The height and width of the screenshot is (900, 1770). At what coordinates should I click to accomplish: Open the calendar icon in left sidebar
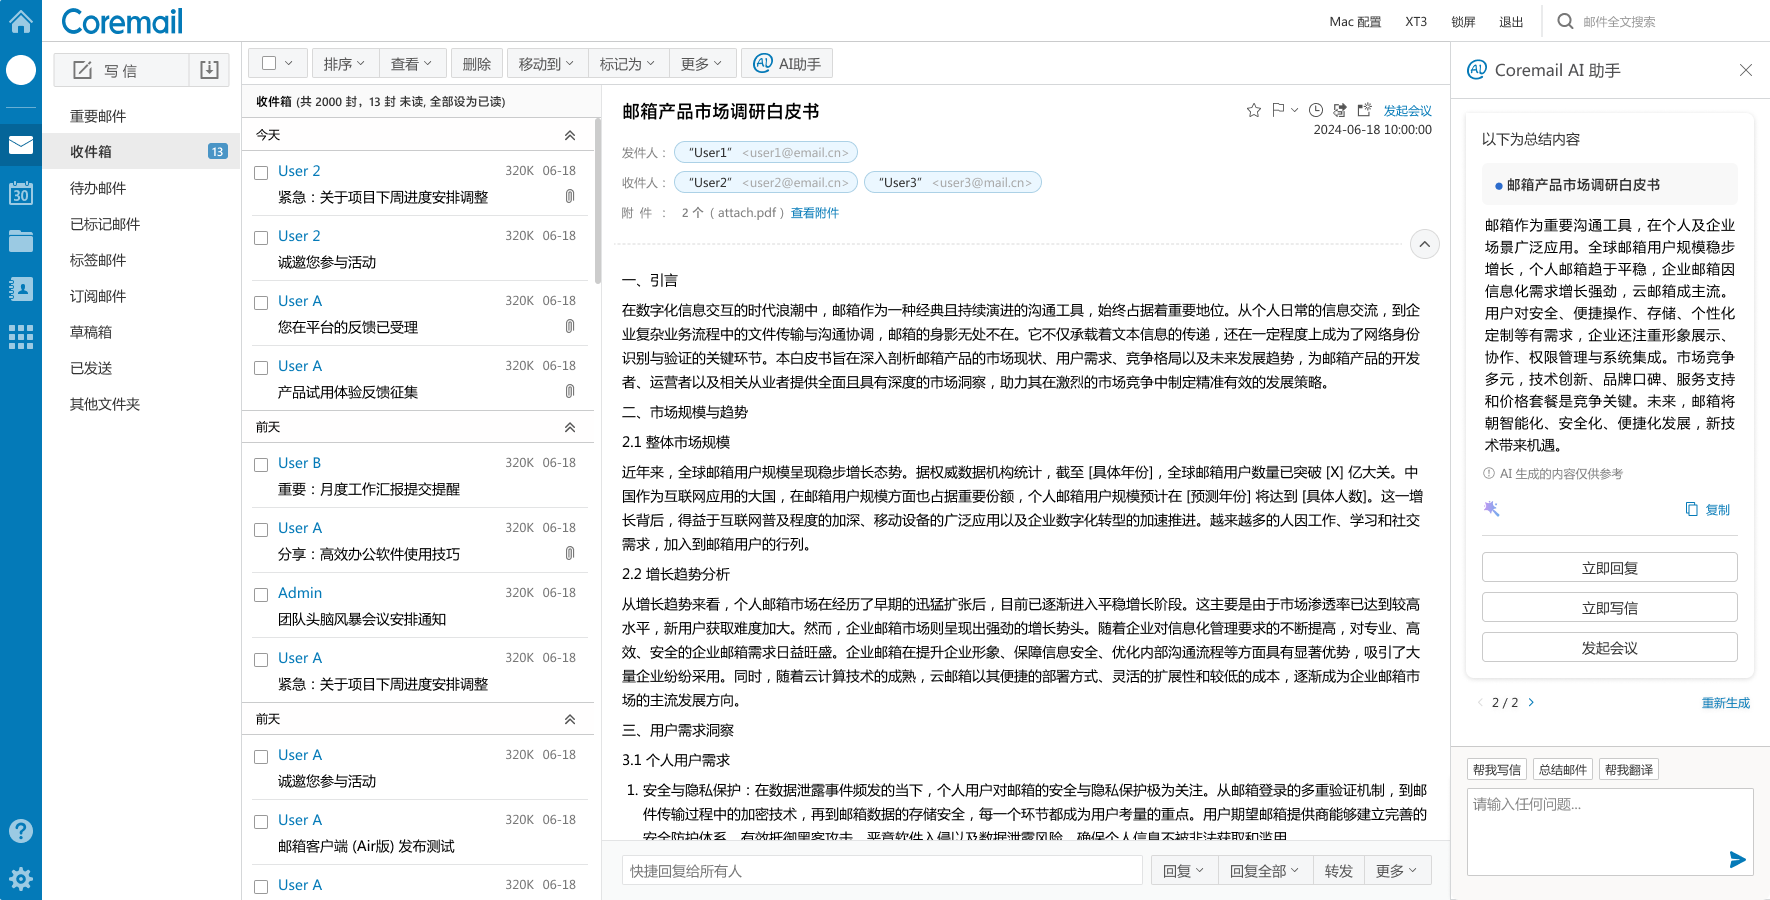20,193
